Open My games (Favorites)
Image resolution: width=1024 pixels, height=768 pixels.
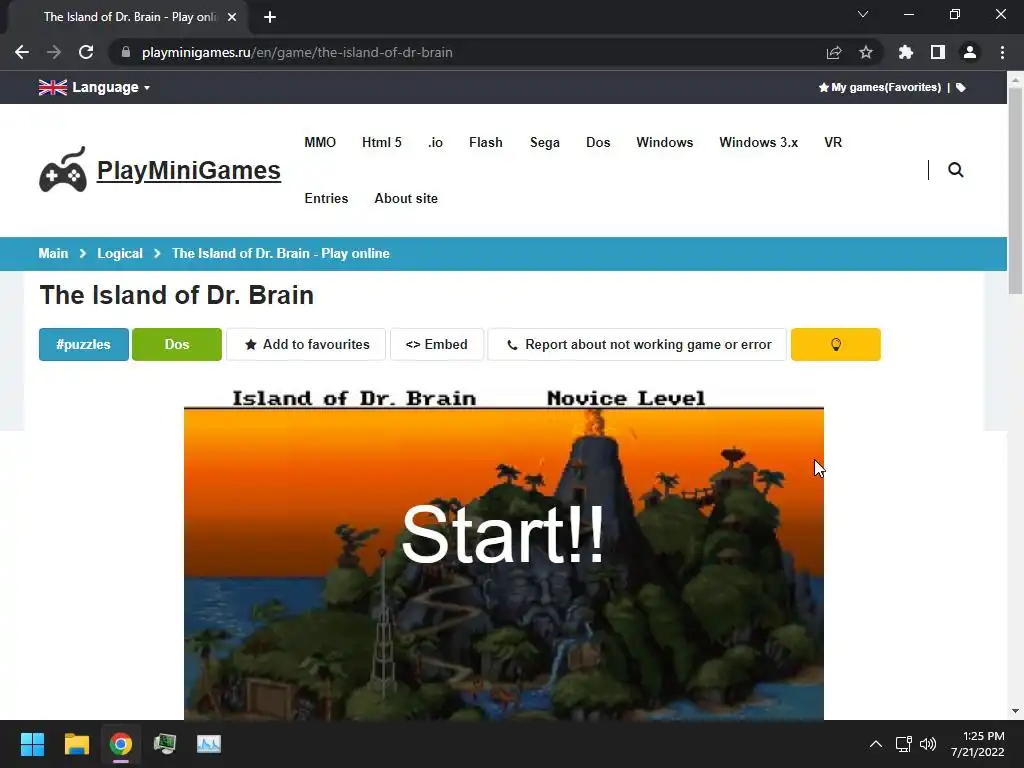click(x=879, y=88)
